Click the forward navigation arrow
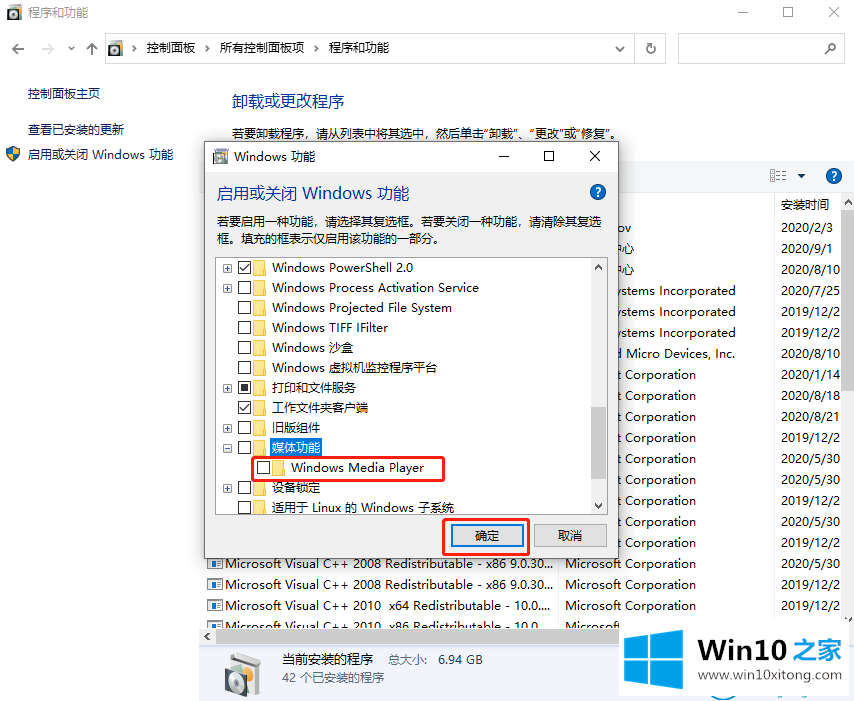854x701 pixels. pyautogui.click(x=48, y=49)
